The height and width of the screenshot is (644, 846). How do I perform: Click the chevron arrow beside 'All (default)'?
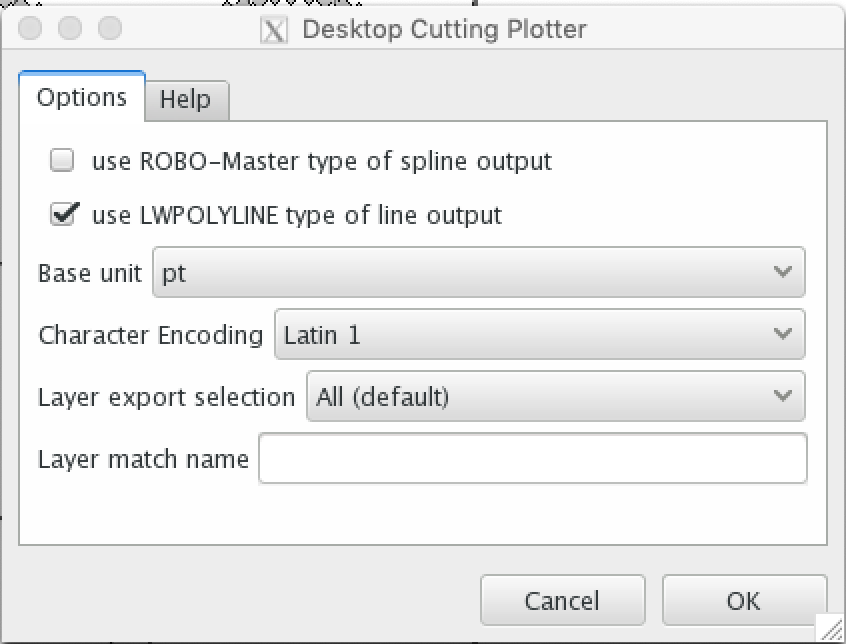click(782, 397)
